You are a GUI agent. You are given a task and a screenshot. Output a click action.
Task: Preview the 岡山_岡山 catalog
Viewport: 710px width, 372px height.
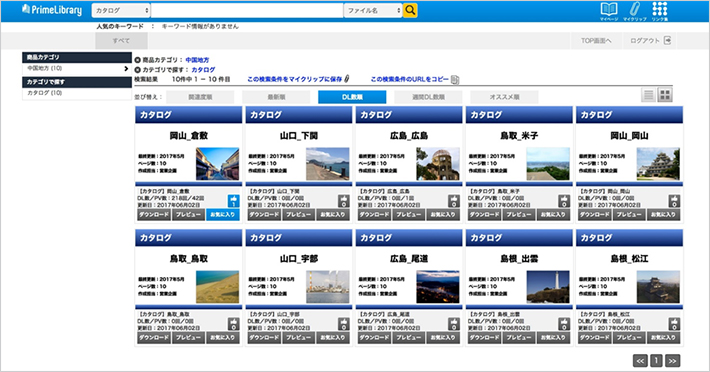pos(629,215)
